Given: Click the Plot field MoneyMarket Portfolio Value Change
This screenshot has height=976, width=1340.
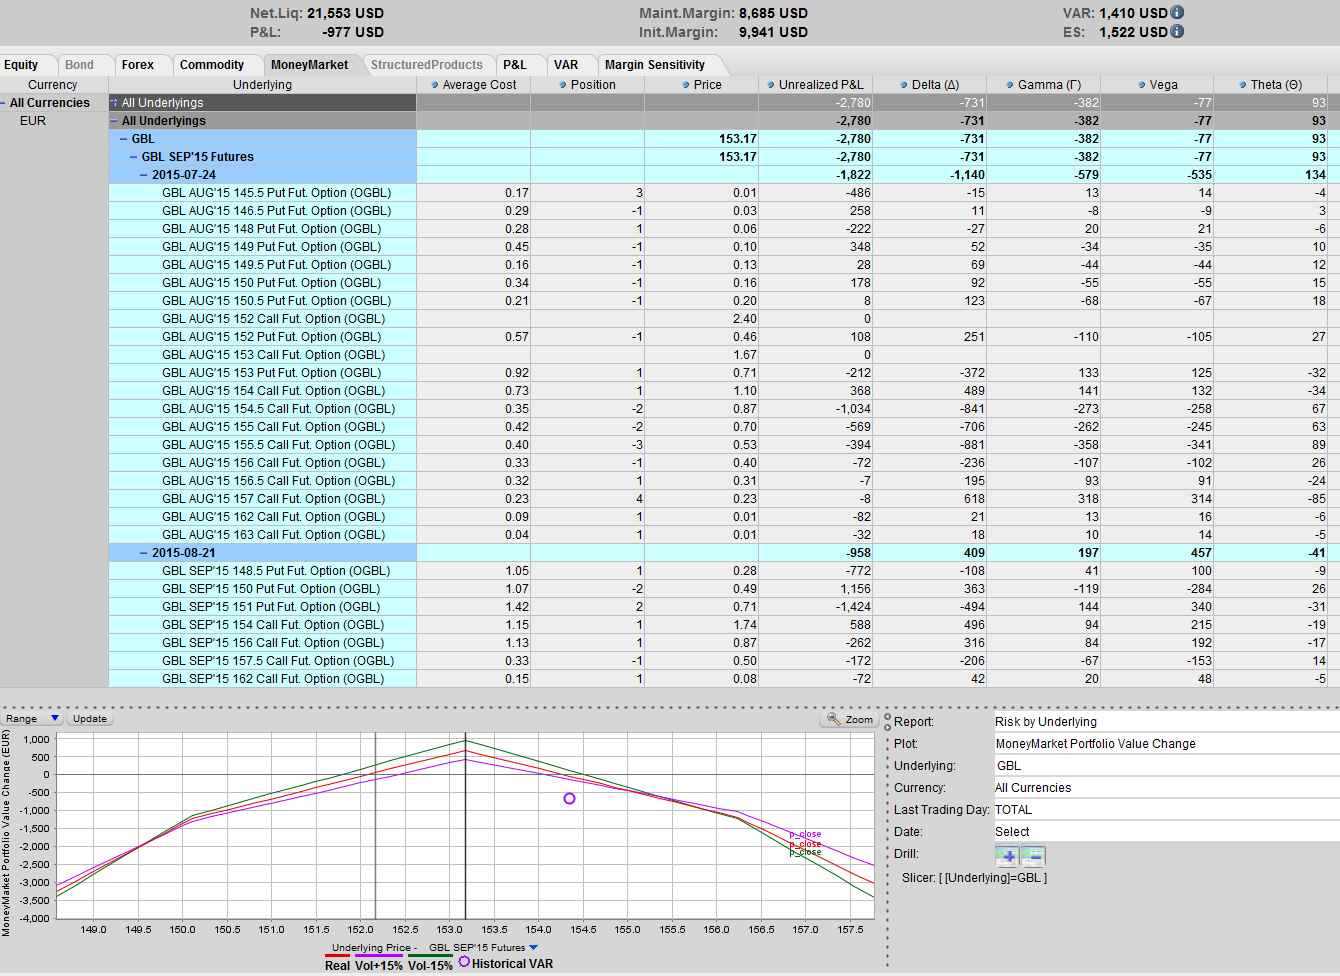Looking at the screenshot, I should (1166, 744).
